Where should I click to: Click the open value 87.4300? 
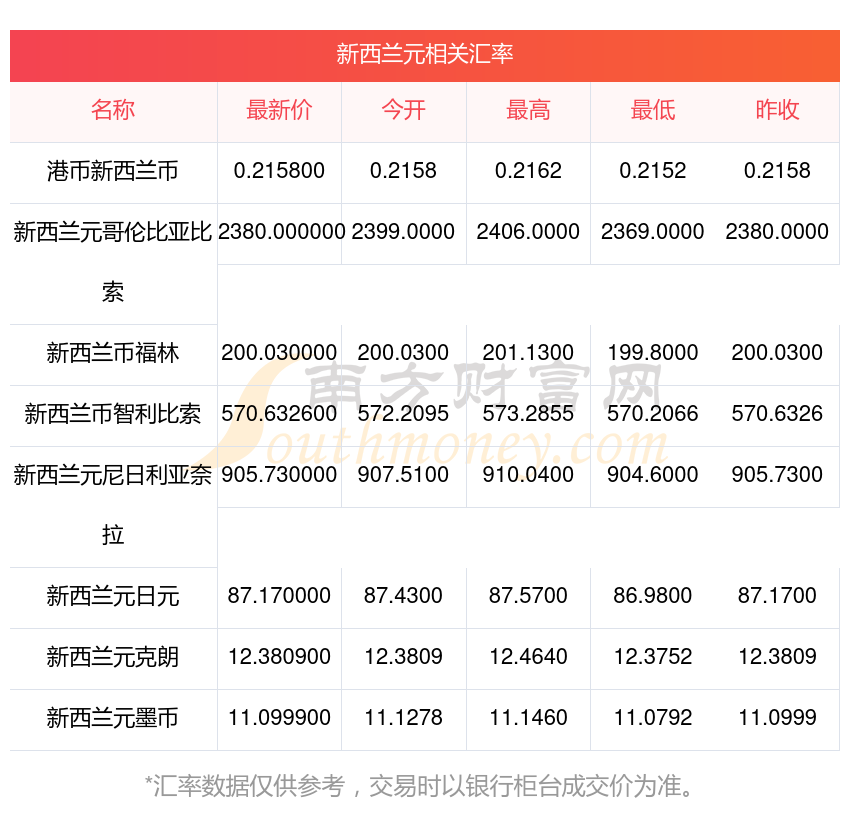point(403,596)
